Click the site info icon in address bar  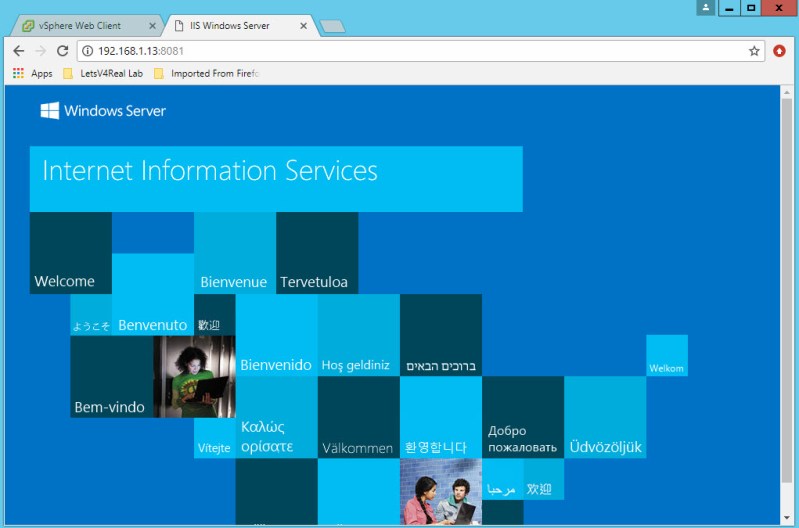87,51
